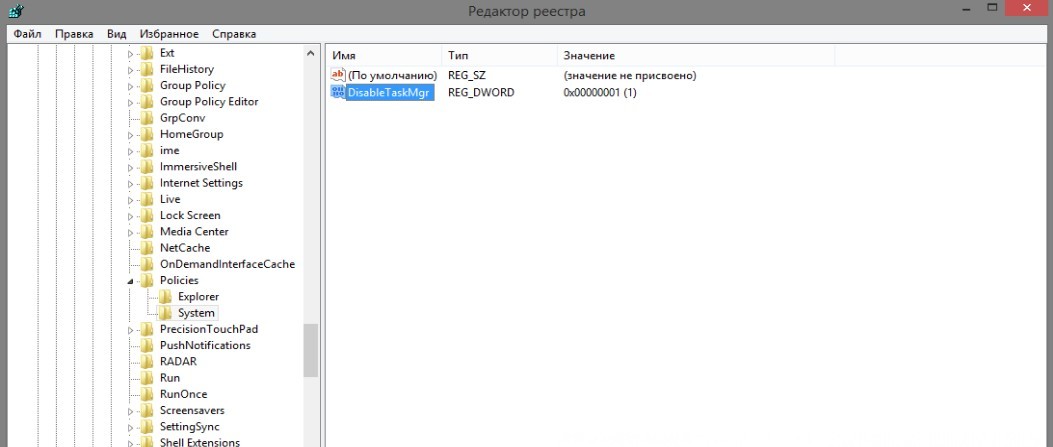
Task: Expand the Group Policy key
Action: tap(131, 85)
